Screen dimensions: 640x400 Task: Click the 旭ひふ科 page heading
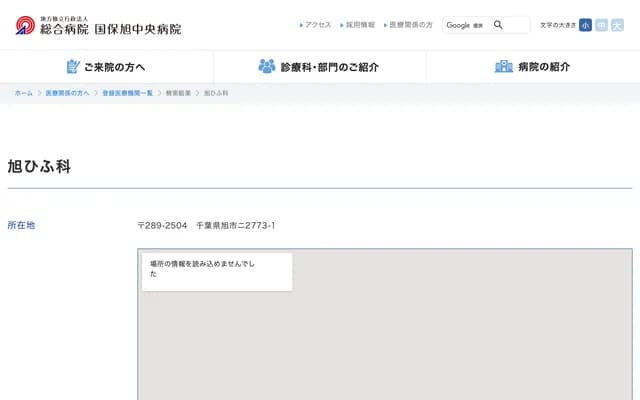click(x=39, y=167)
